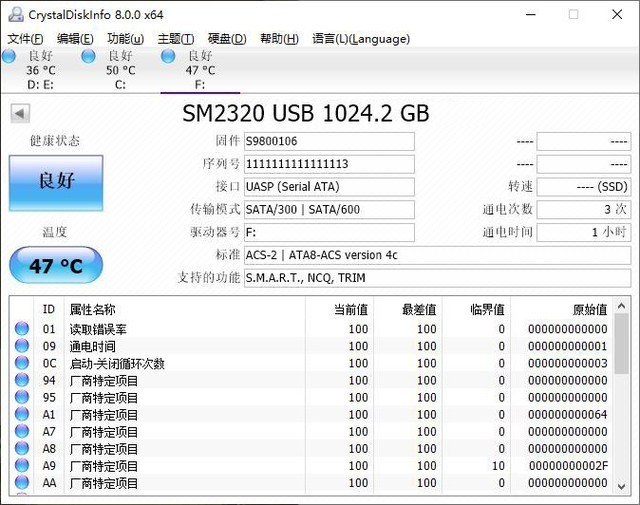Click the 良好 health status button

[56, 183]
